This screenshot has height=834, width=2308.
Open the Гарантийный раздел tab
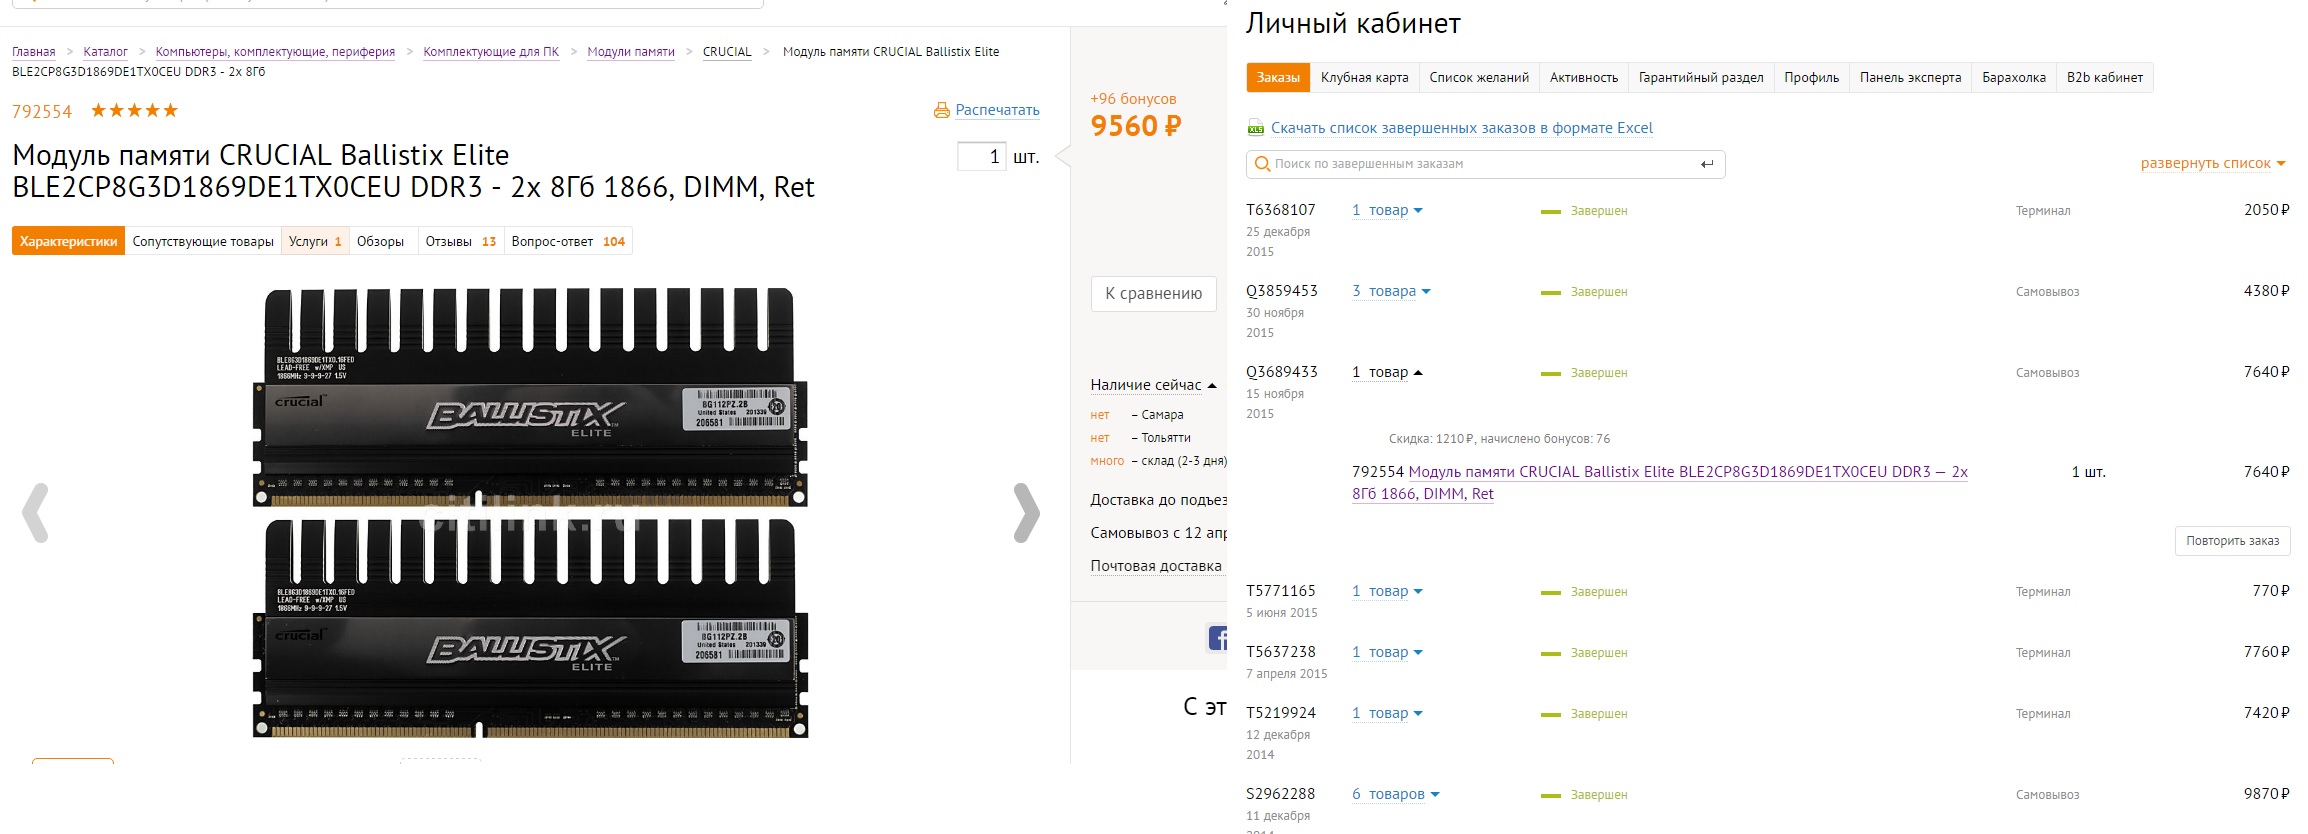pyautogui.click(x=1700, y=78)
